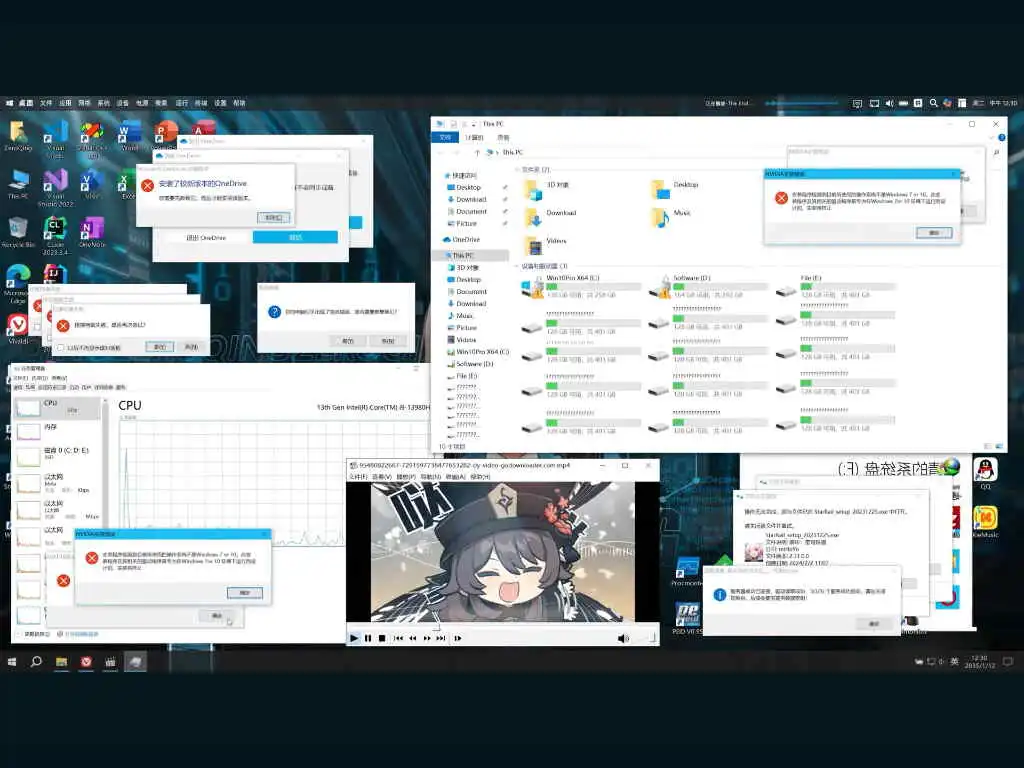The width and height of the screenshot is (1024, 768).
Task: Open the Explorer File ribbon tab
Action: pyautogui.click(x=445, y=138)
